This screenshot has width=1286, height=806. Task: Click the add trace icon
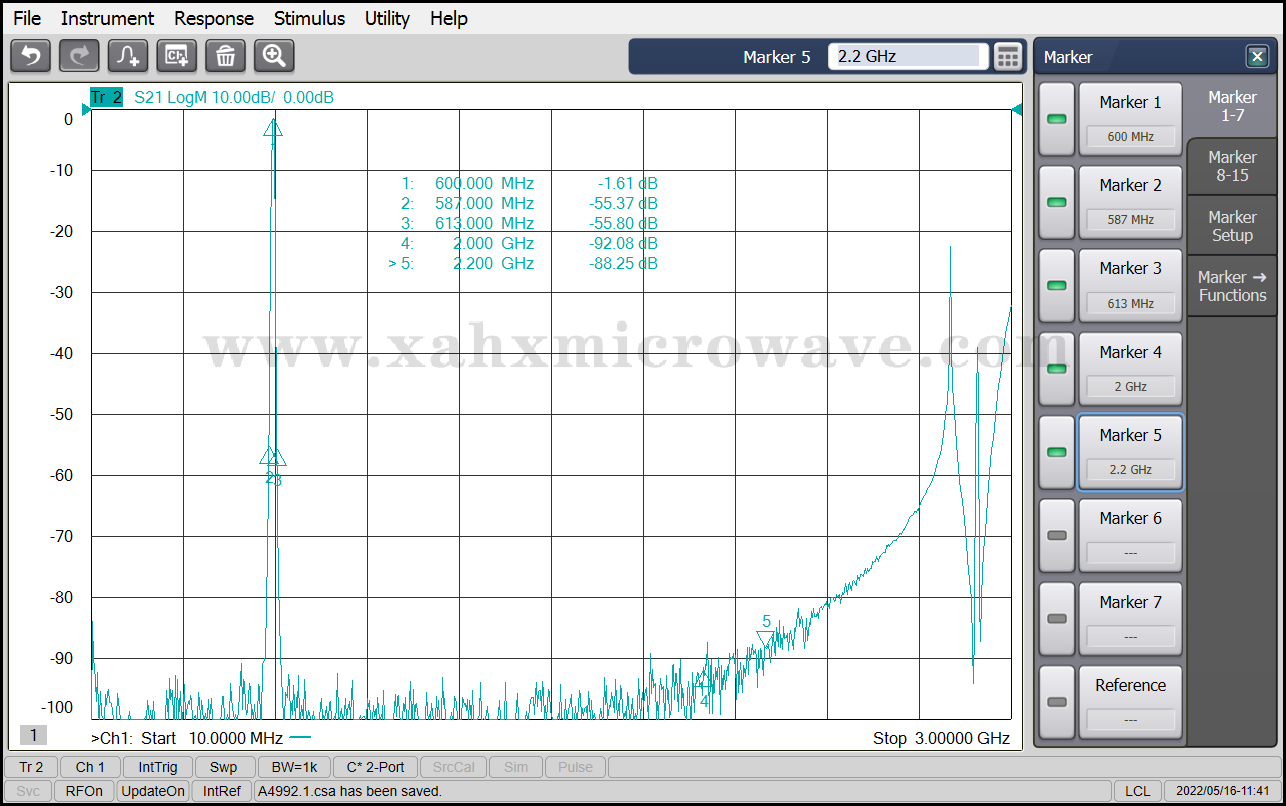128,56
